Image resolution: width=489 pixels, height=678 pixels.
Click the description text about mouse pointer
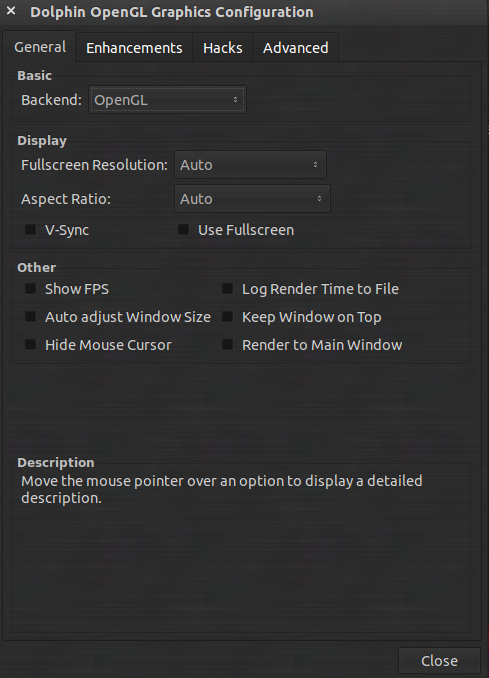click(222, 489)
